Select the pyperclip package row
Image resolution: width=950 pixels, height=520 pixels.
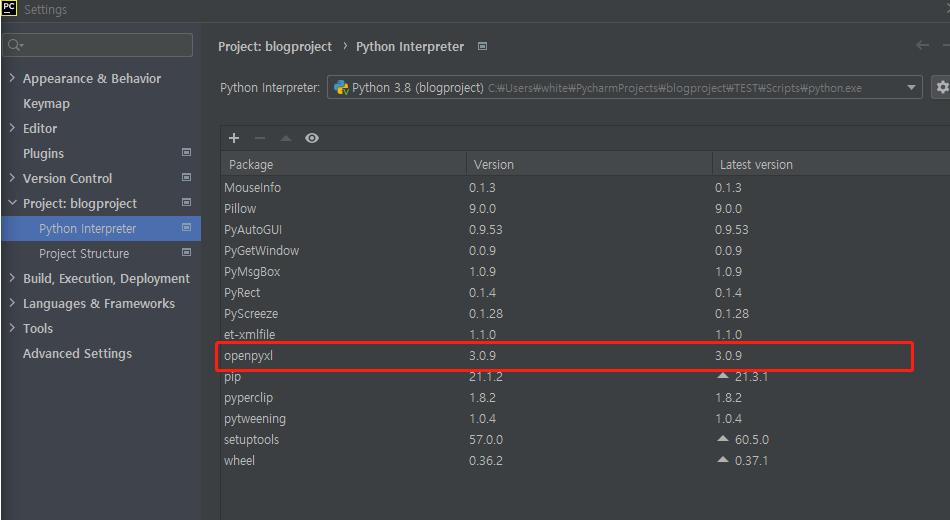coord(585,398)
